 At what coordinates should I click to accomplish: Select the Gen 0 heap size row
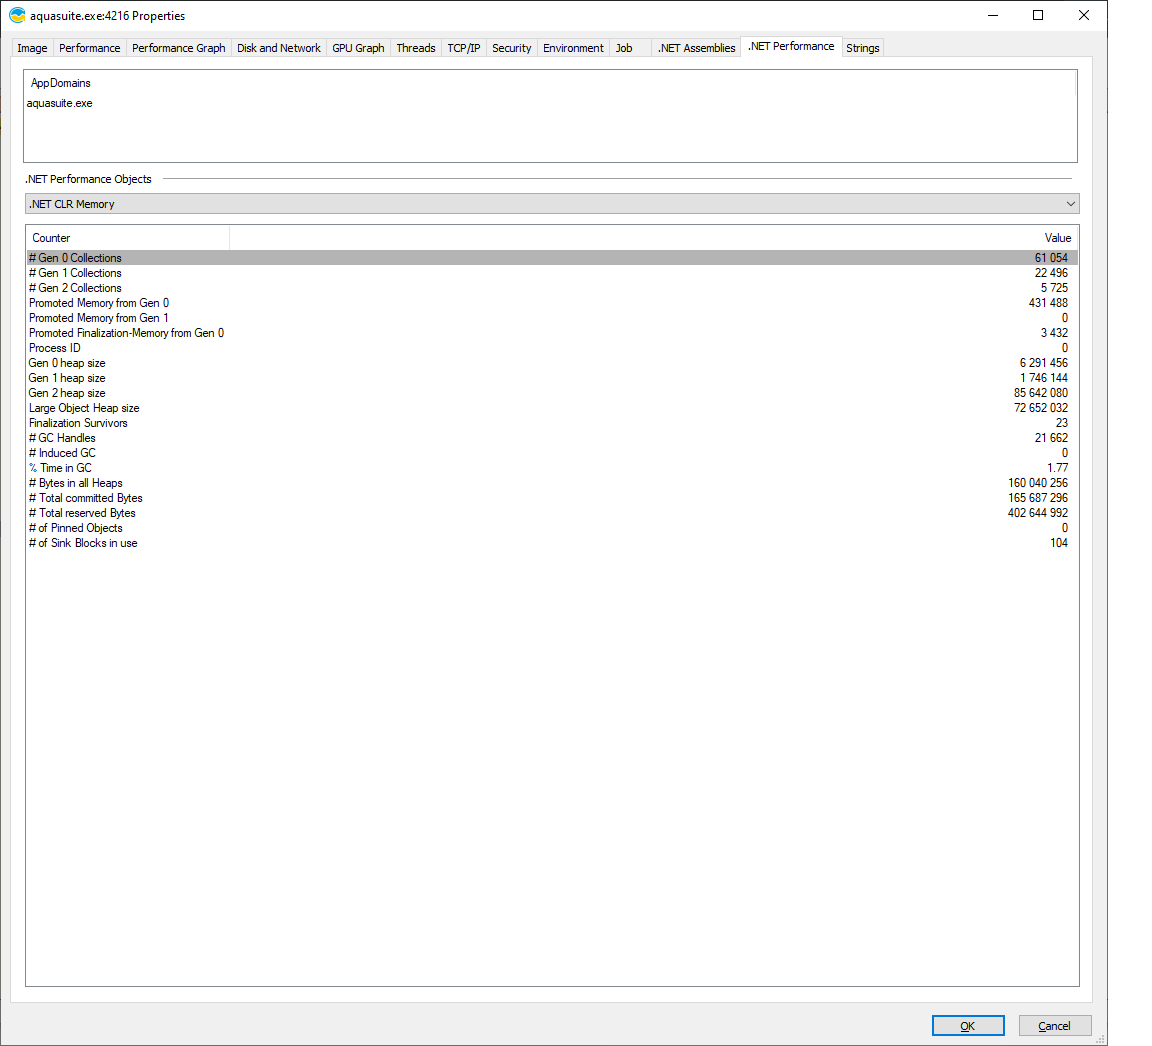click(x=552, y=363)
